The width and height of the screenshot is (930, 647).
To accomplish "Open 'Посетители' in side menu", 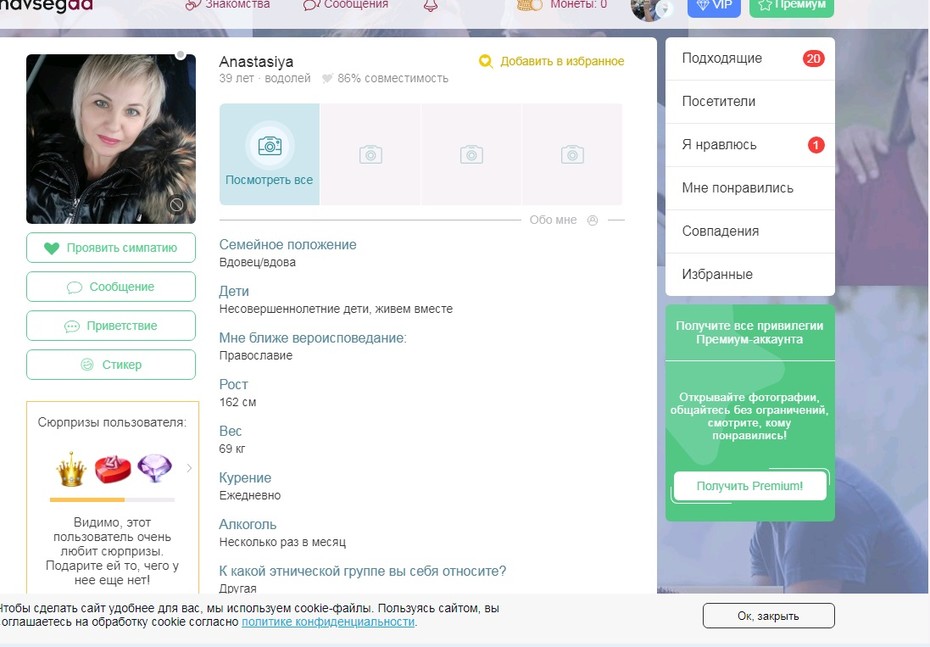I will tap(750, 101).
